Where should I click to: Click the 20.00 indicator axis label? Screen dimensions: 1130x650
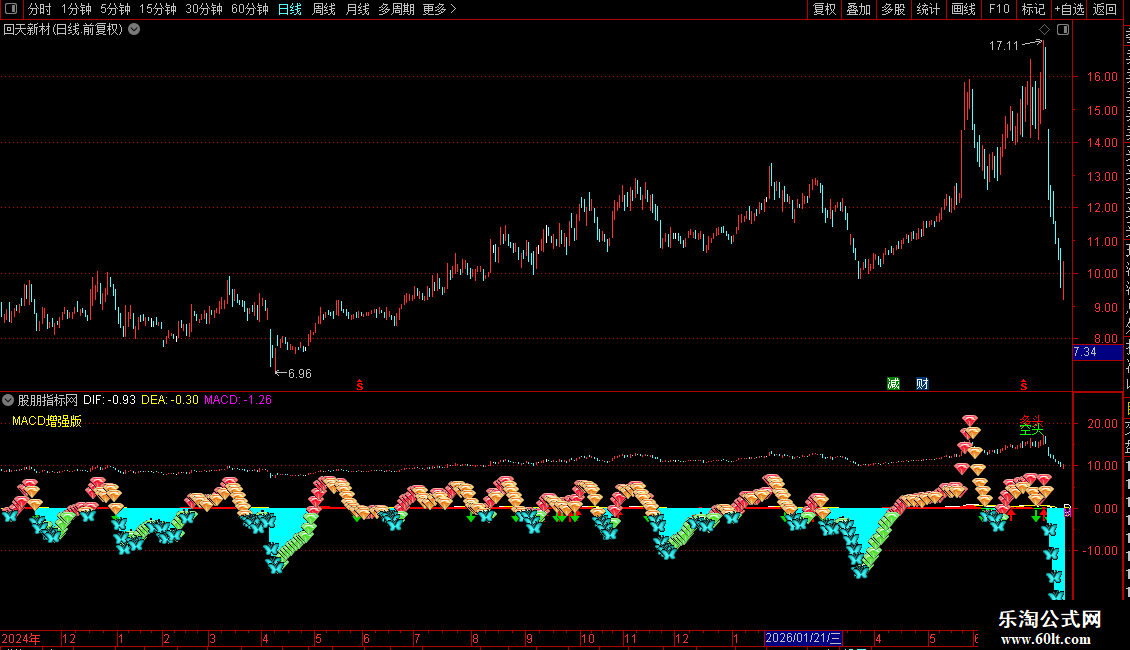[x=1102, y=424]
